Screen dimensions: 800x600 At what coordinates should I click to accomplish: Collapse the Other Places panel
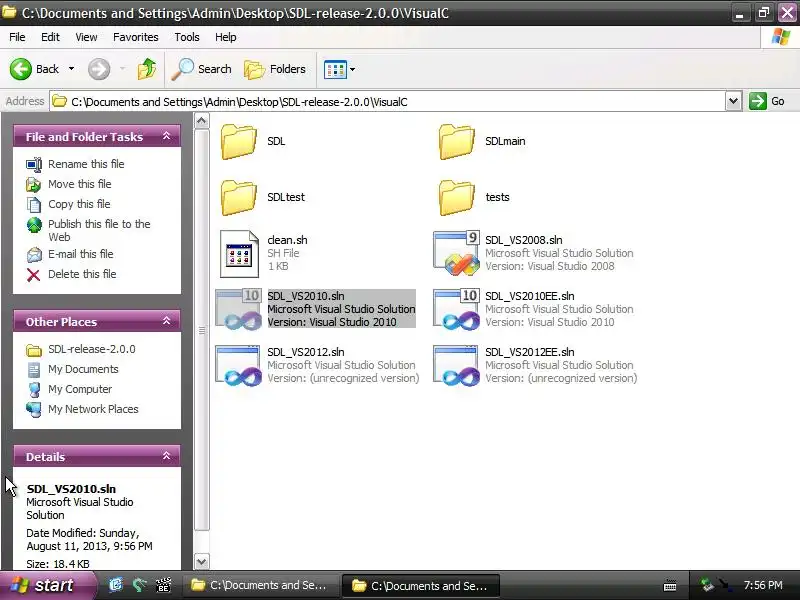pyautogui.click(x=166, y=321)
